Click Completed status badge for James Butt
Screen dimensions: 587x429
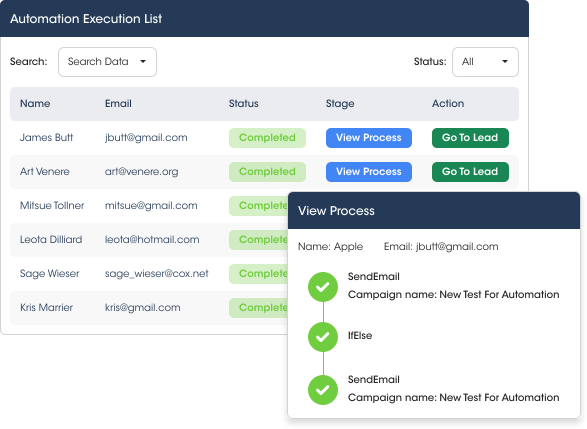point(267,138)
